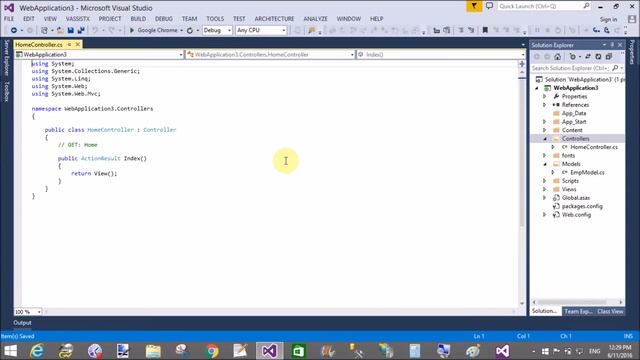640x360 pixels.
Task: Open File Explorer from the taskbar
Action: (153, 351)
